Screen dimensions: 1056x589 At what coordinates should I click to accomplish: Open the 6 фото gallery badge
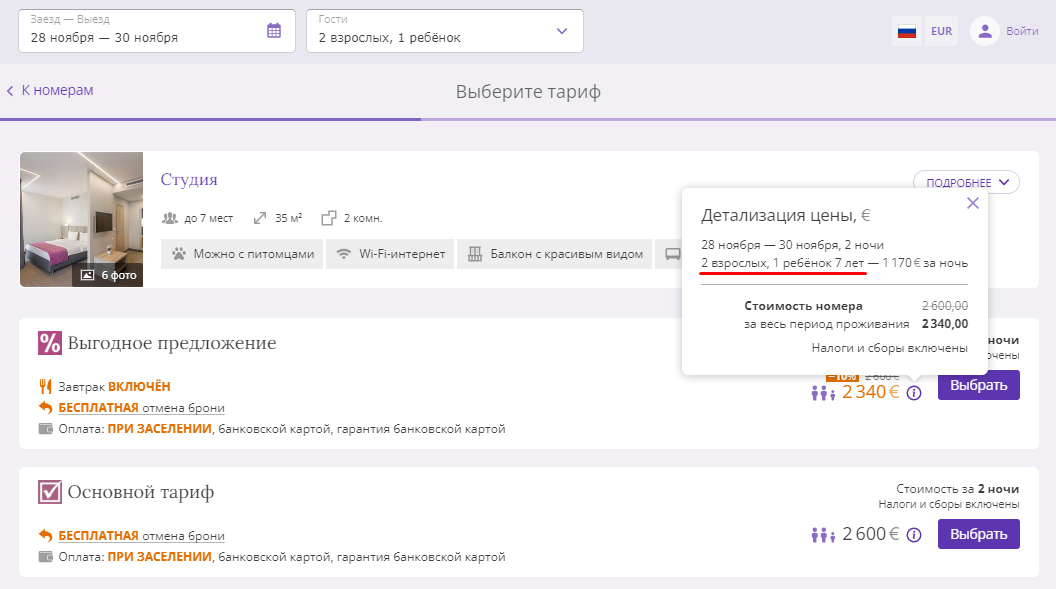tap(108, 275)
